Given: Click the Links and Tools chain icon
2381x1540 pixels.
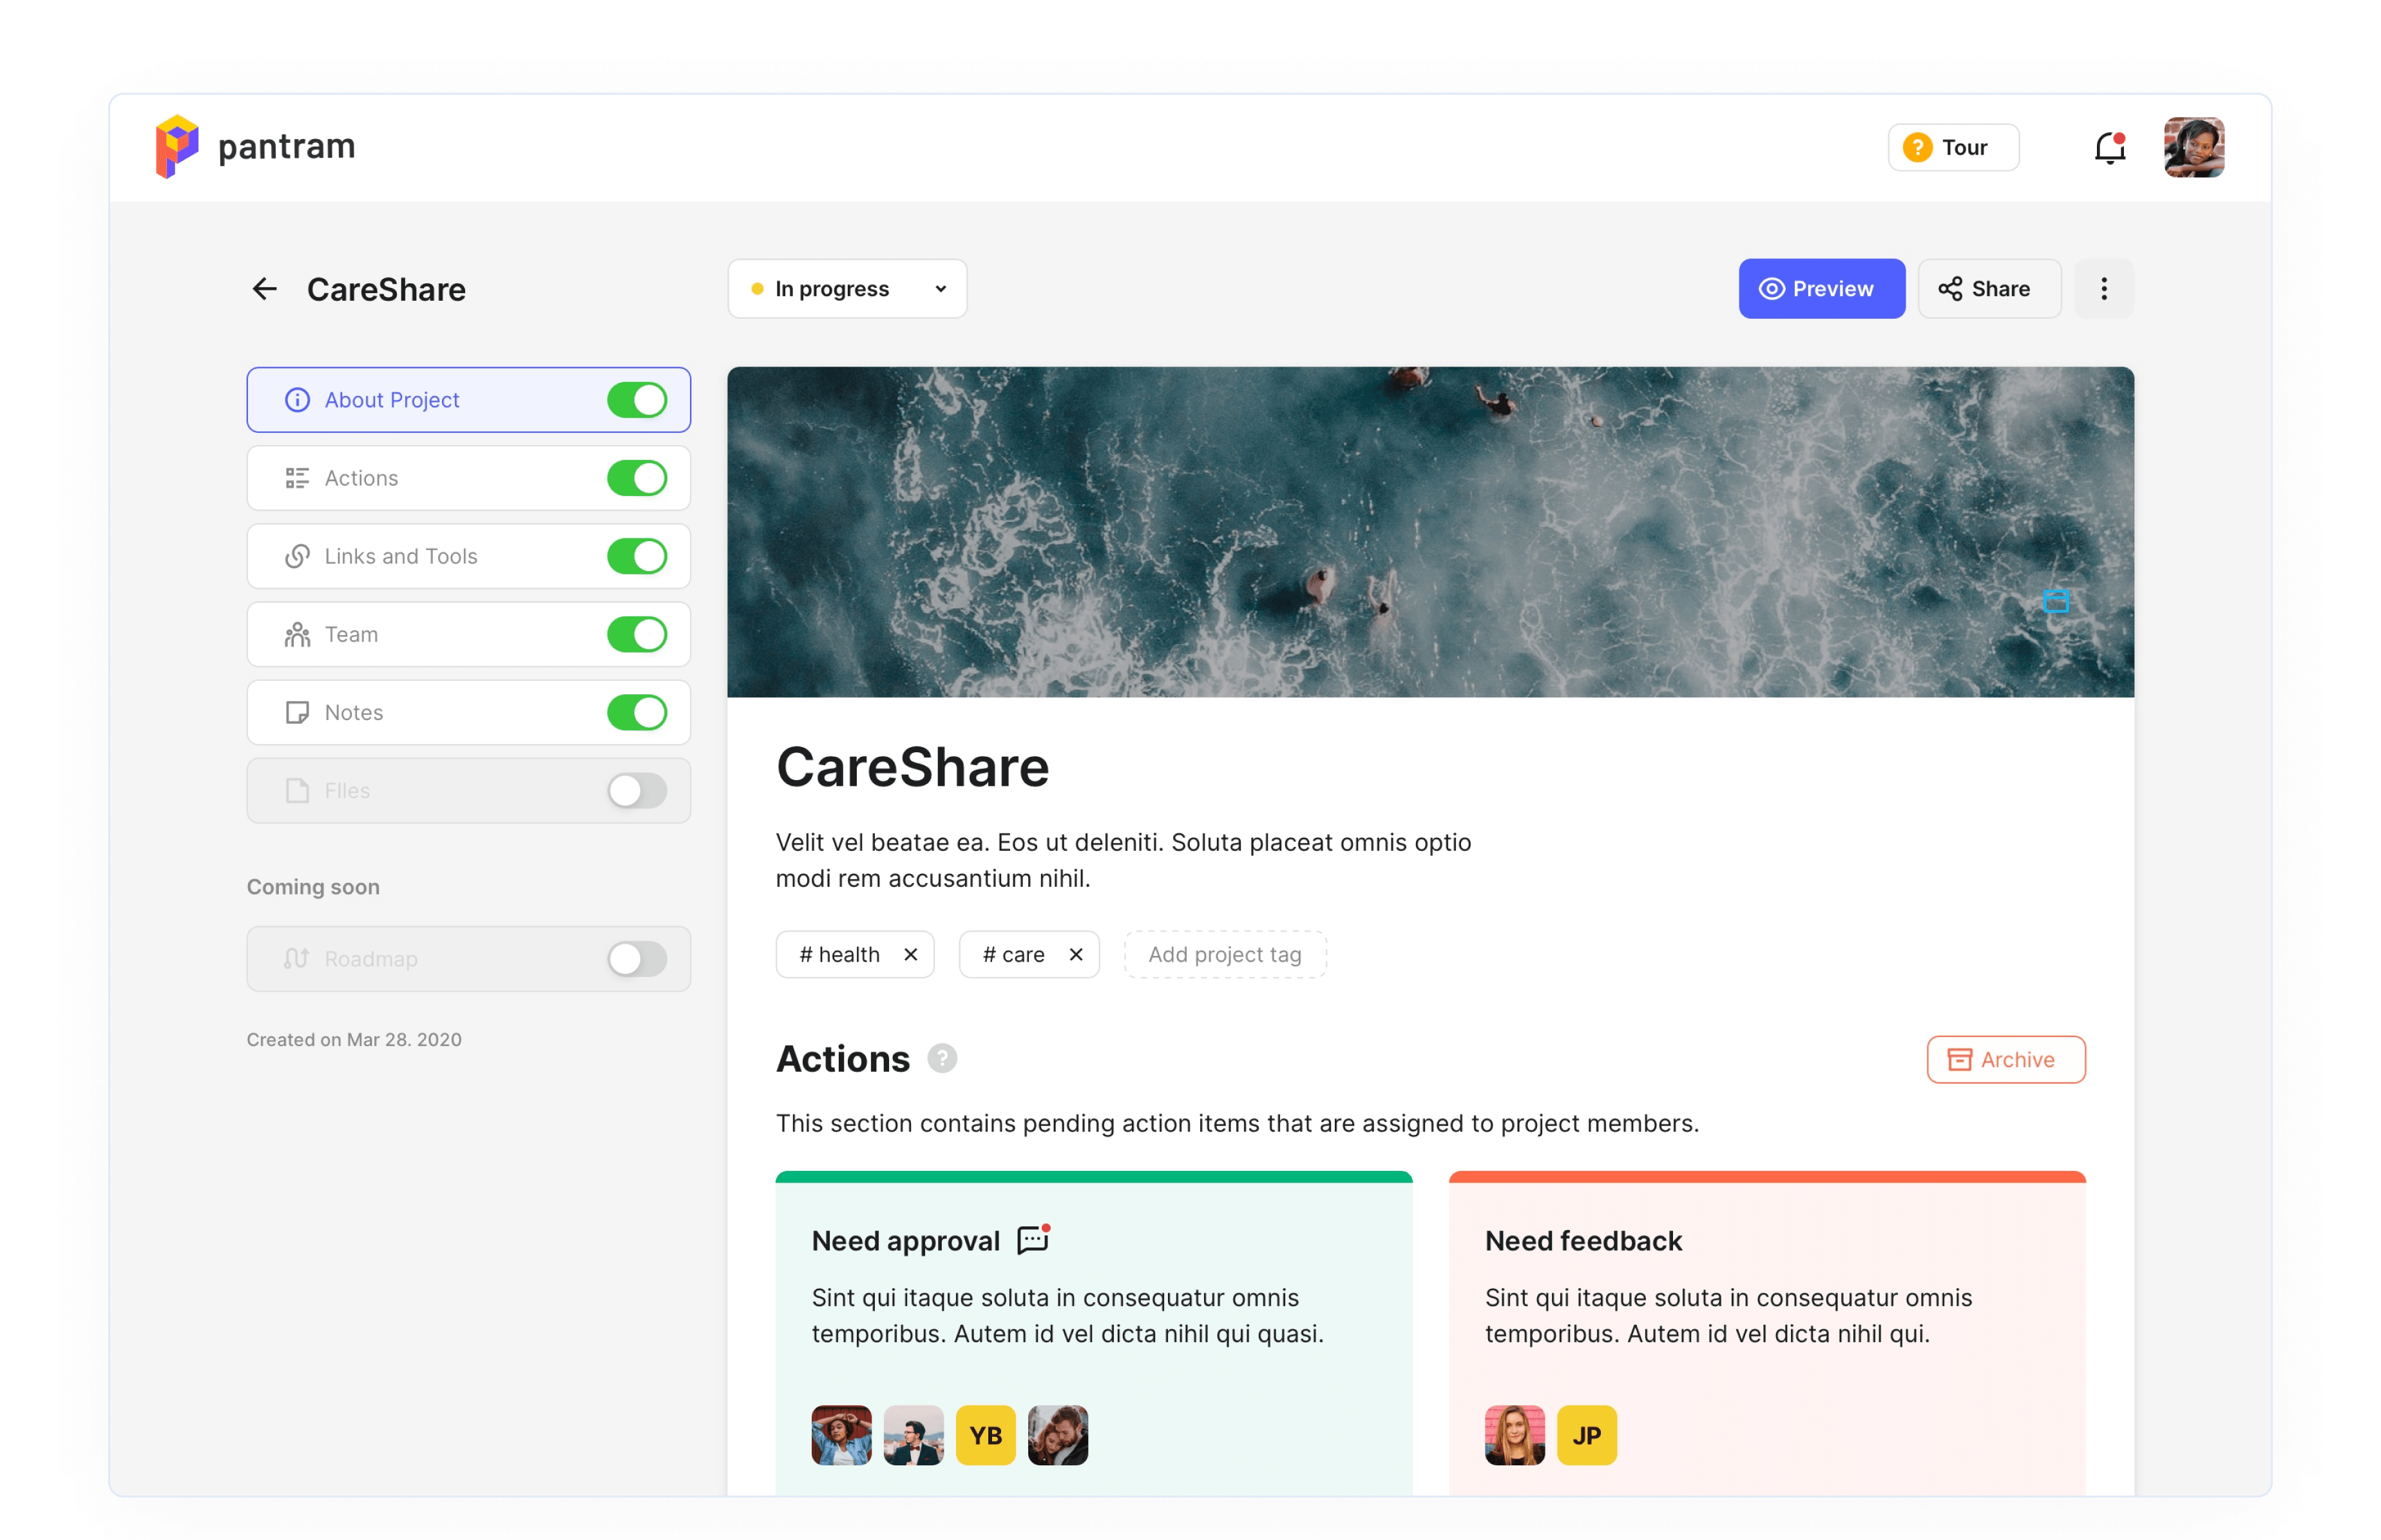Looking at the screenshot, I should pos(297,556).
